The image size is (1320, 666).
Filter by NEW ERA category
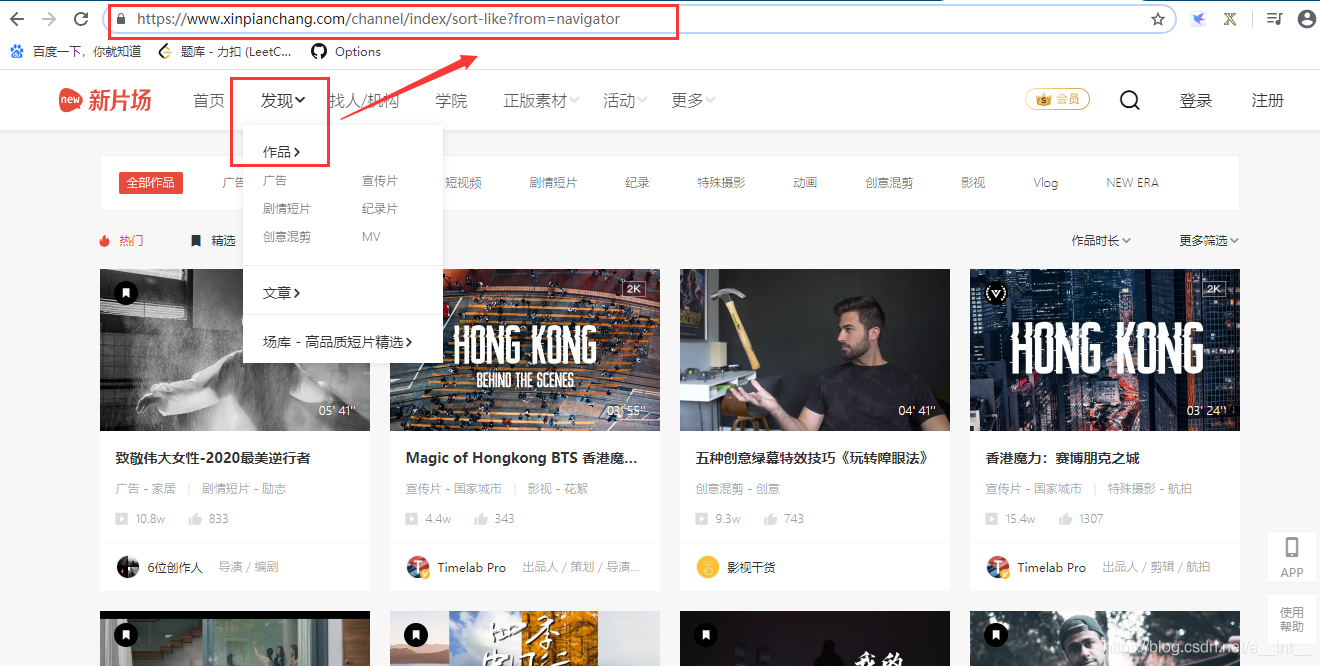[x=1132, y=183]
